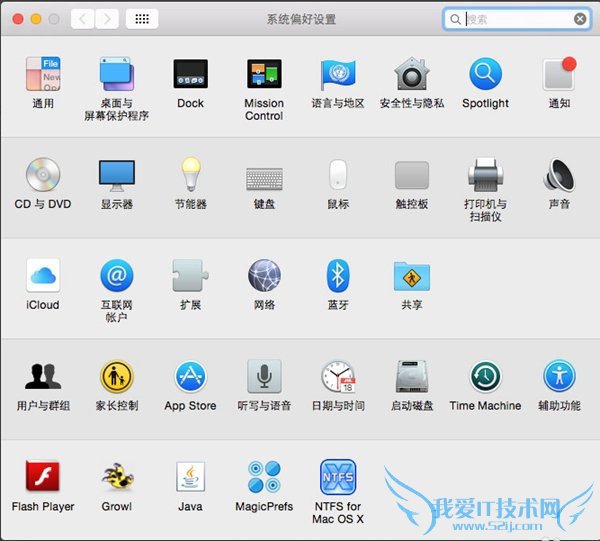Open NTFS for Mac OS X pane
600x541 pixels.
tap(338, 477)
